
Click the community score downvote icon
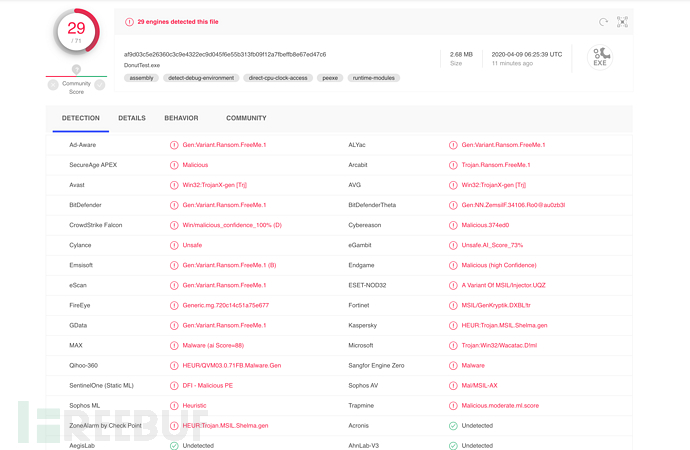(x=53, y=85)
